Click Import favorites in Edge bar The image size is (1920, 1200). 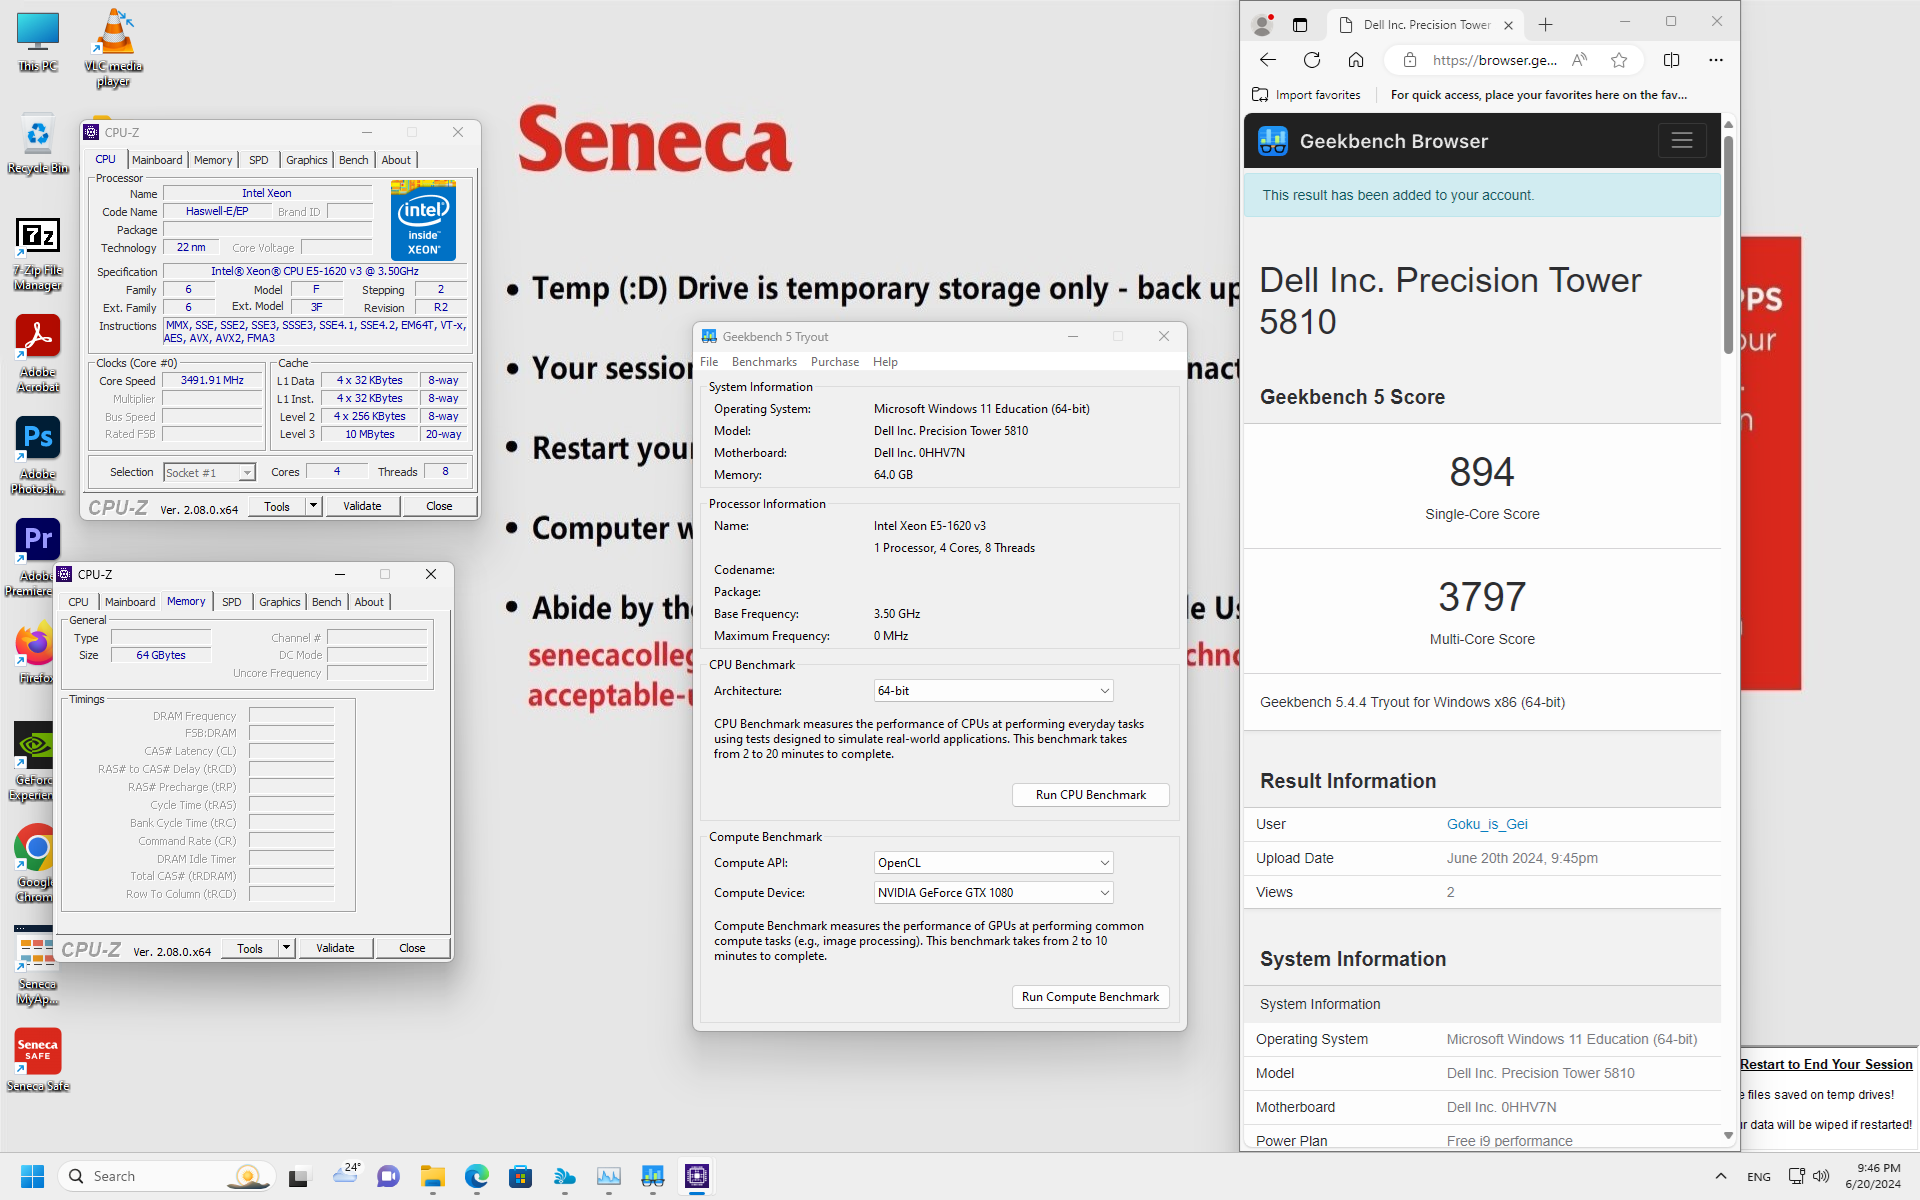point(1306,95)
